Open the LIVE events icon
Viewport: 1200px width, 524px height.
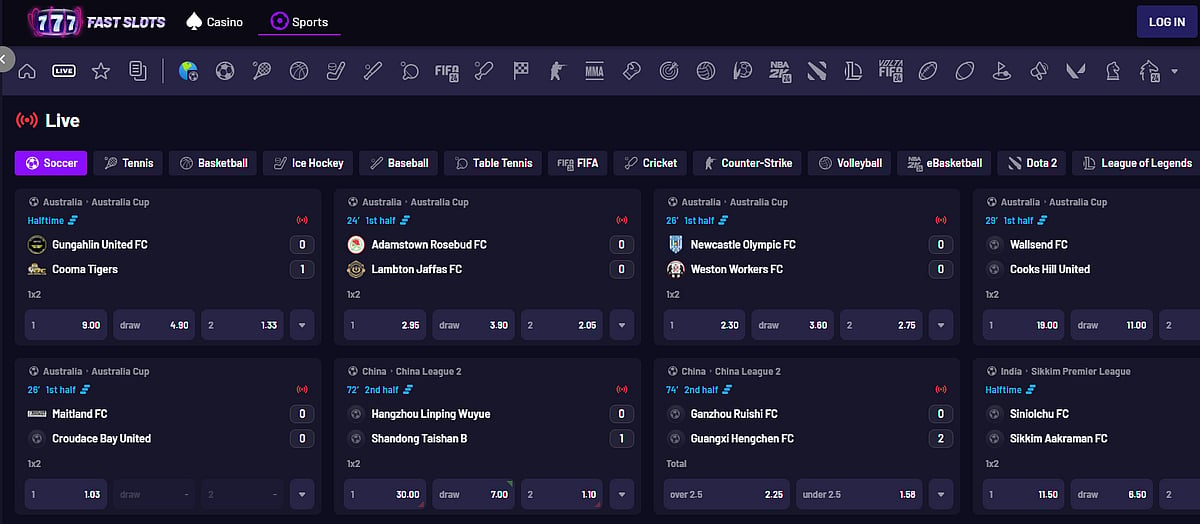[64, 71]
